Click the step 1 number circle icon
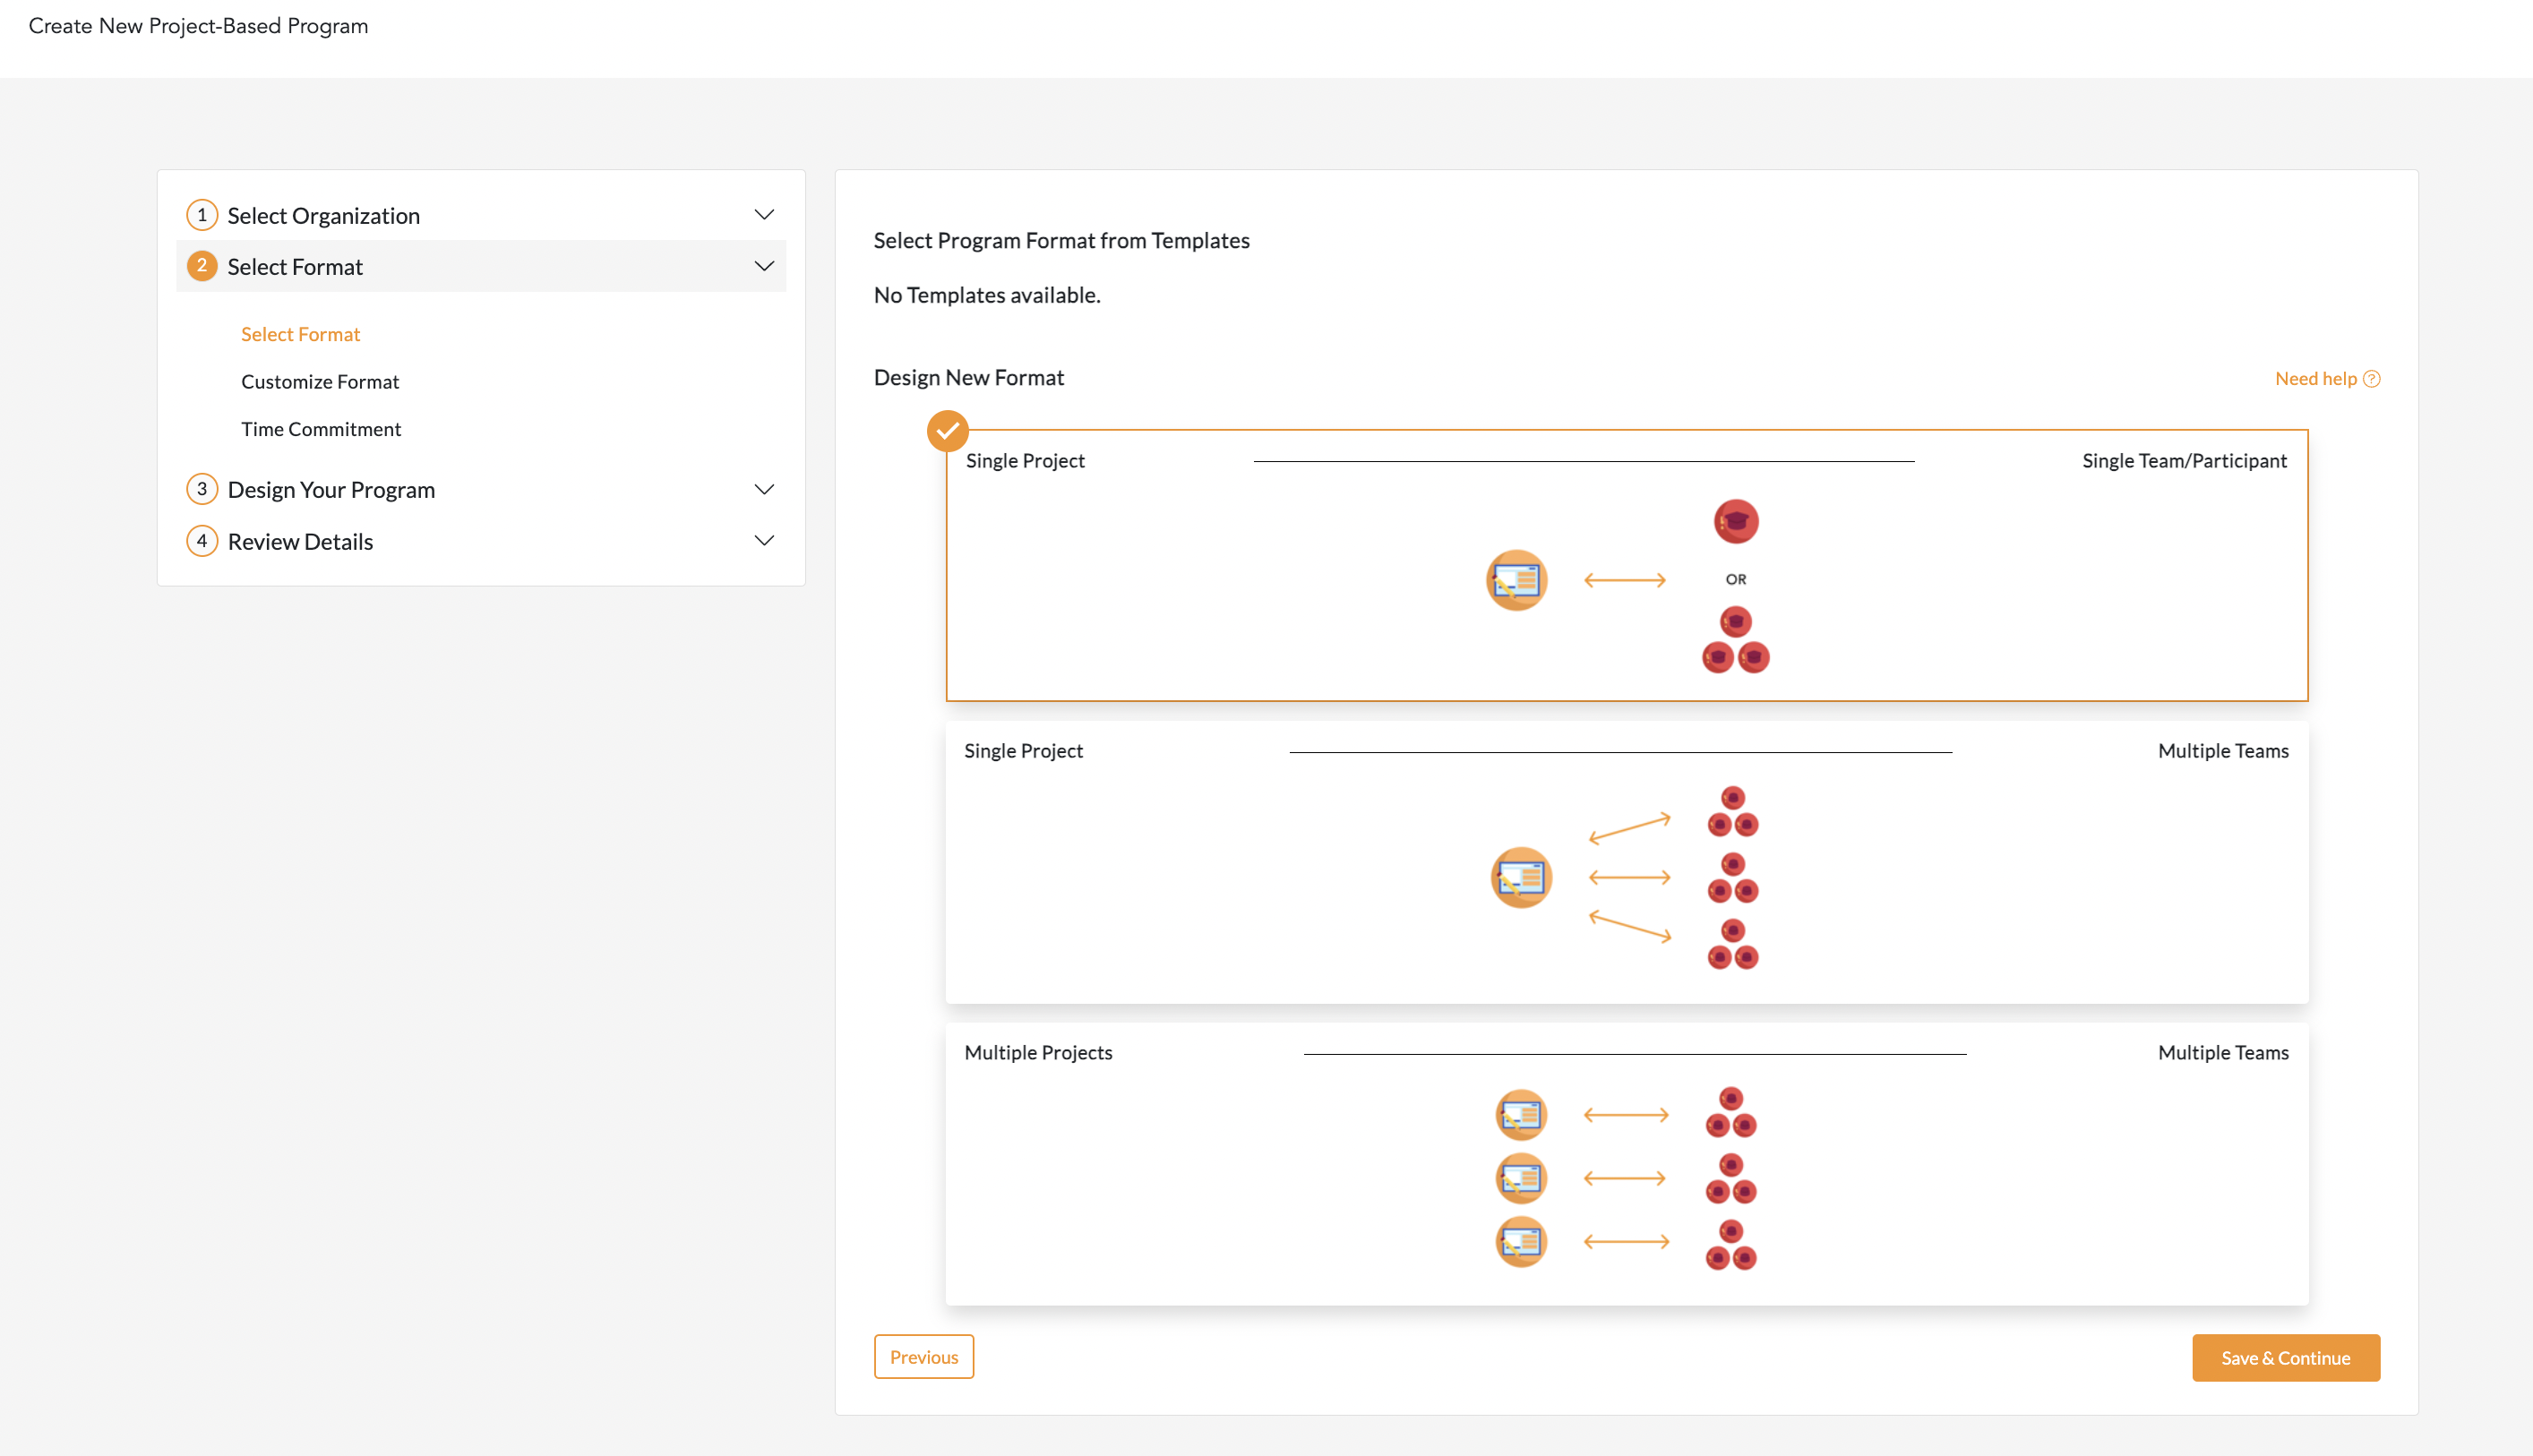The height and width of the screenshot is (1456, 2533). coord(202,215)
